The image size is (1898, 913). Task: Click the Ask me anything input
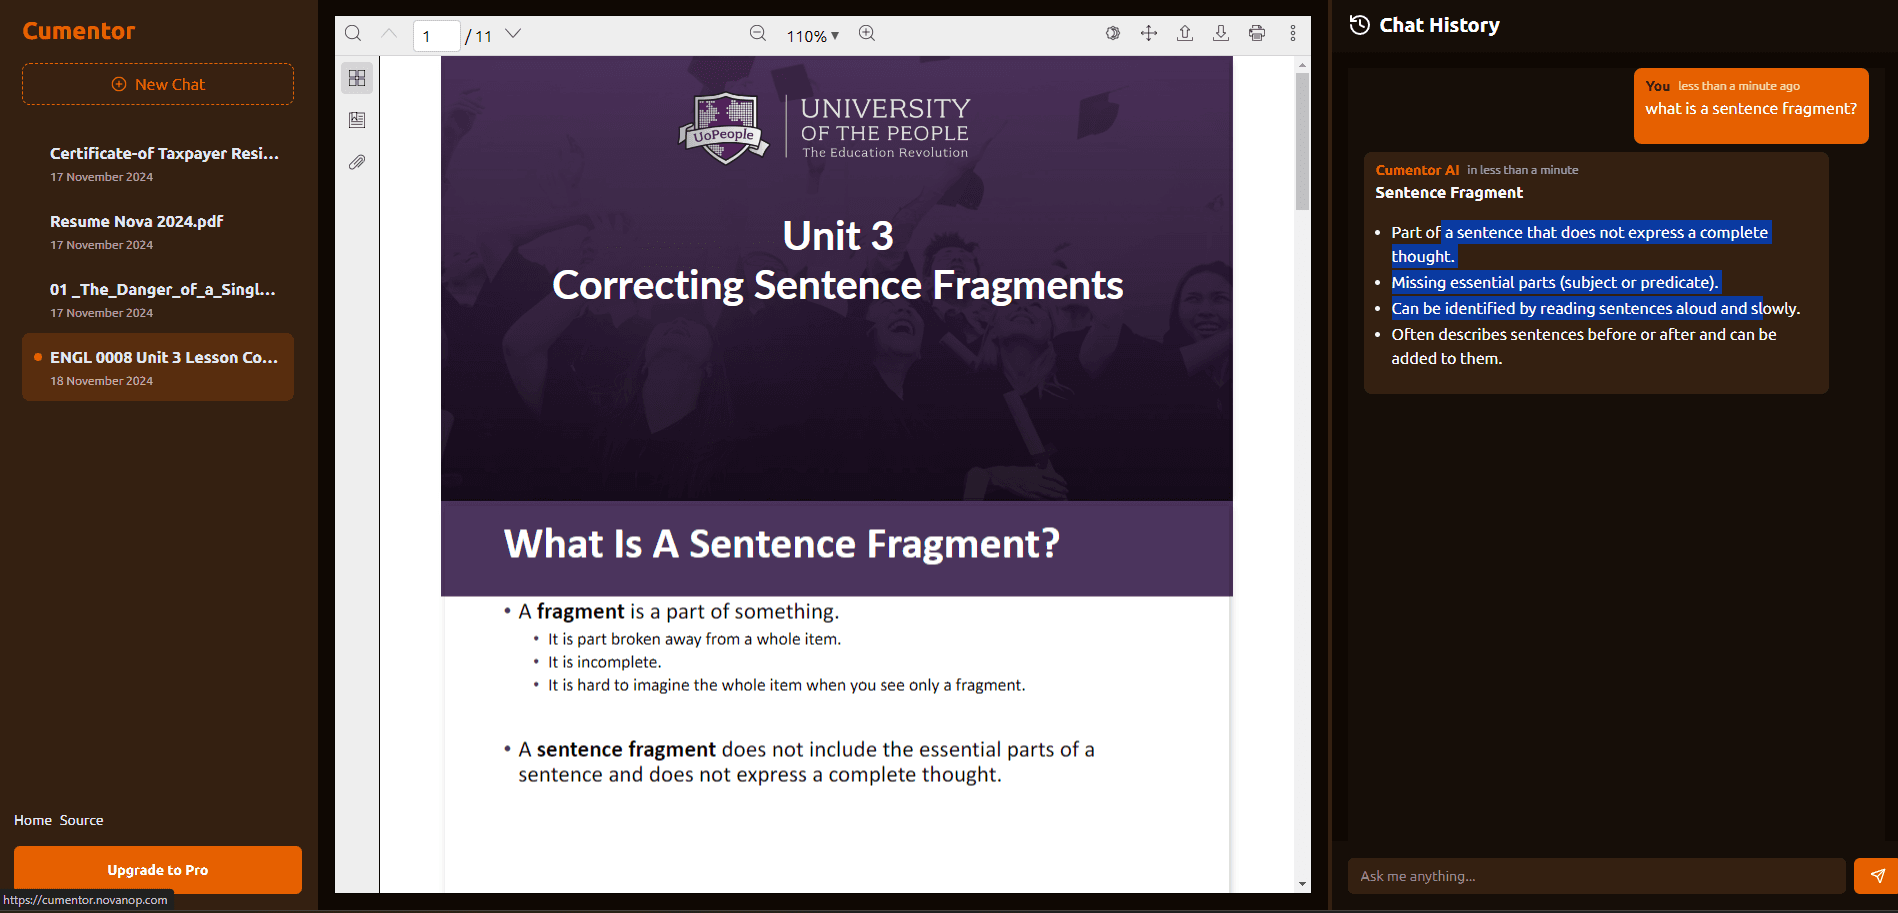coord(1596,876)
